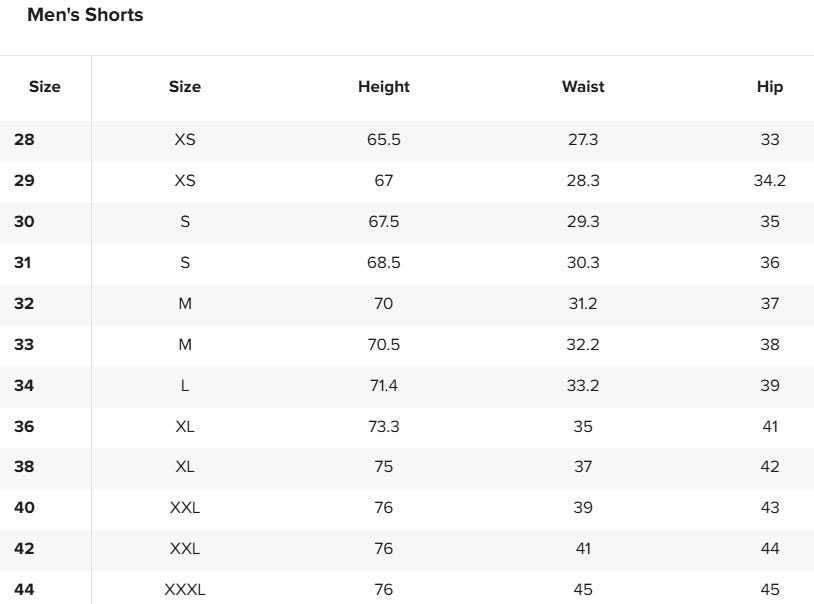The width and height of the screenshot is (814, 604).
Task: Click the XXXL size cell
Action: click(x=185, y=590)
